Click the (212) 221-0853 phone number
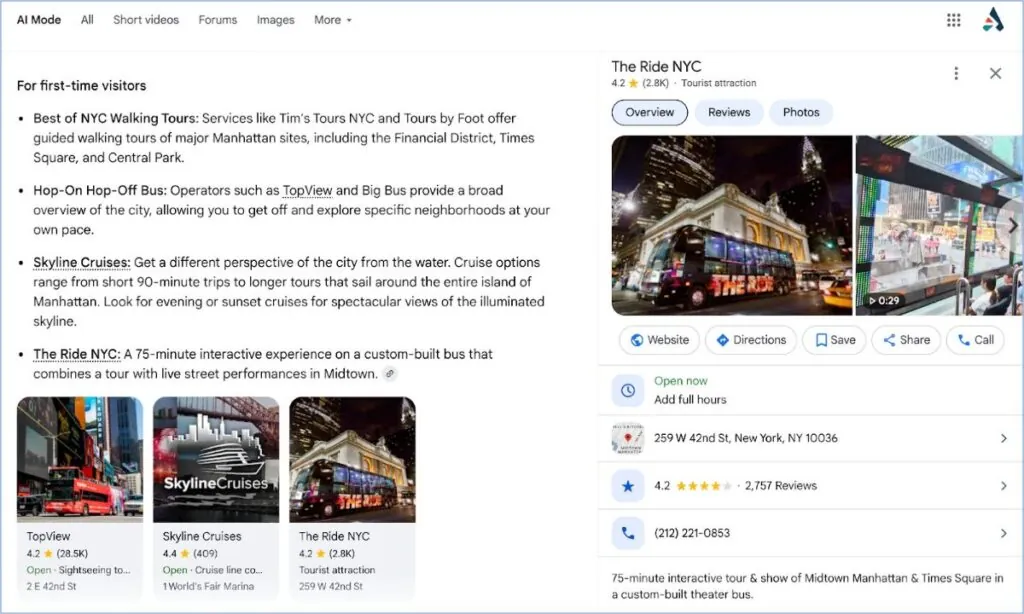1024x614 pixels. (x=692, y=534)
